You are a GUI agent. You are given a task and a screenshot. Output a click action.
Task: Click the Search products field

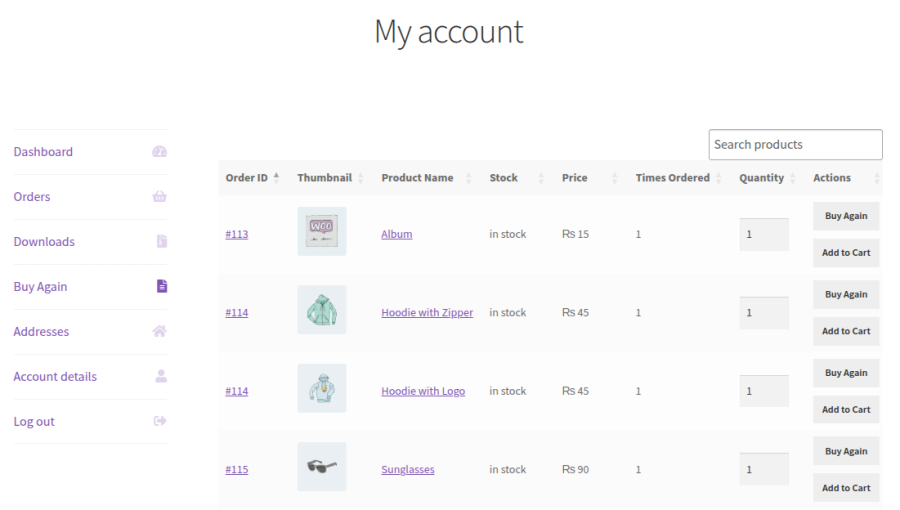[795, 145]
